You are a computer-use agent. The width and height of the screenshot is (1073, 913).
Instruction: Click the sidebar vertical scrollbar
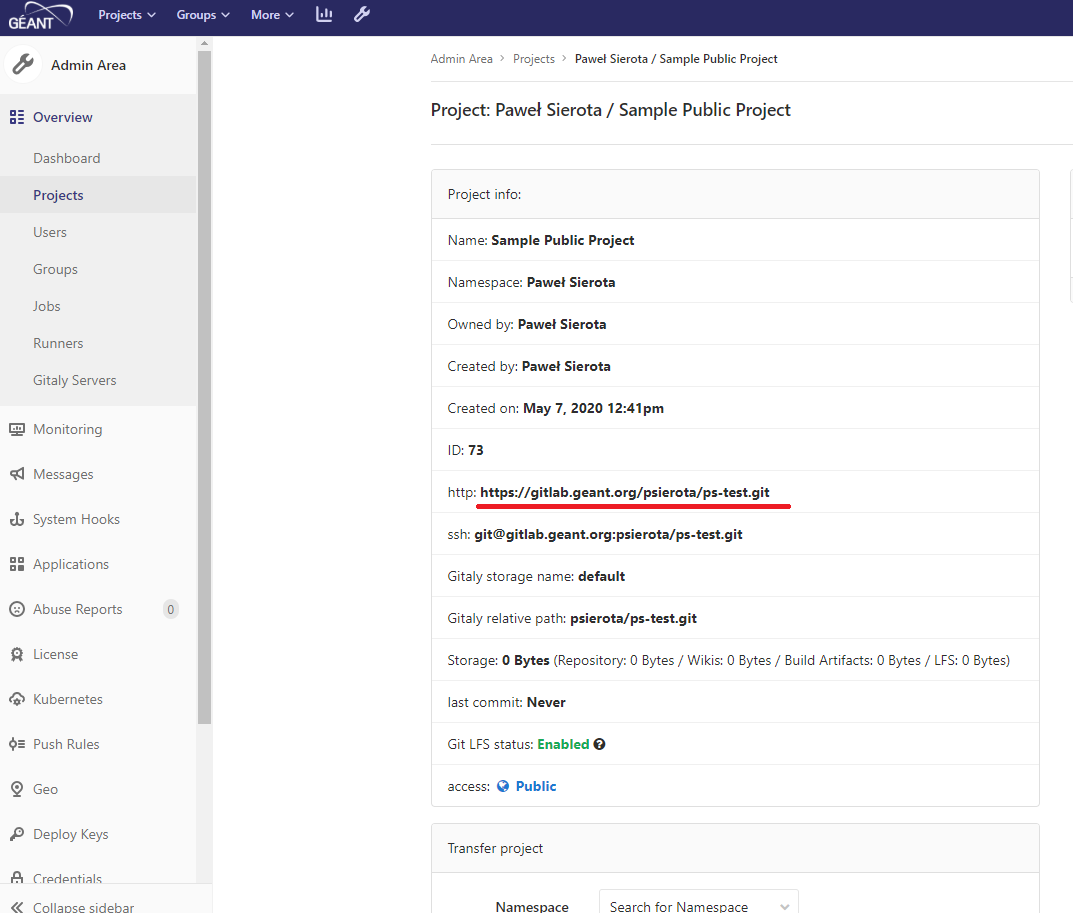tap(204, 387)
